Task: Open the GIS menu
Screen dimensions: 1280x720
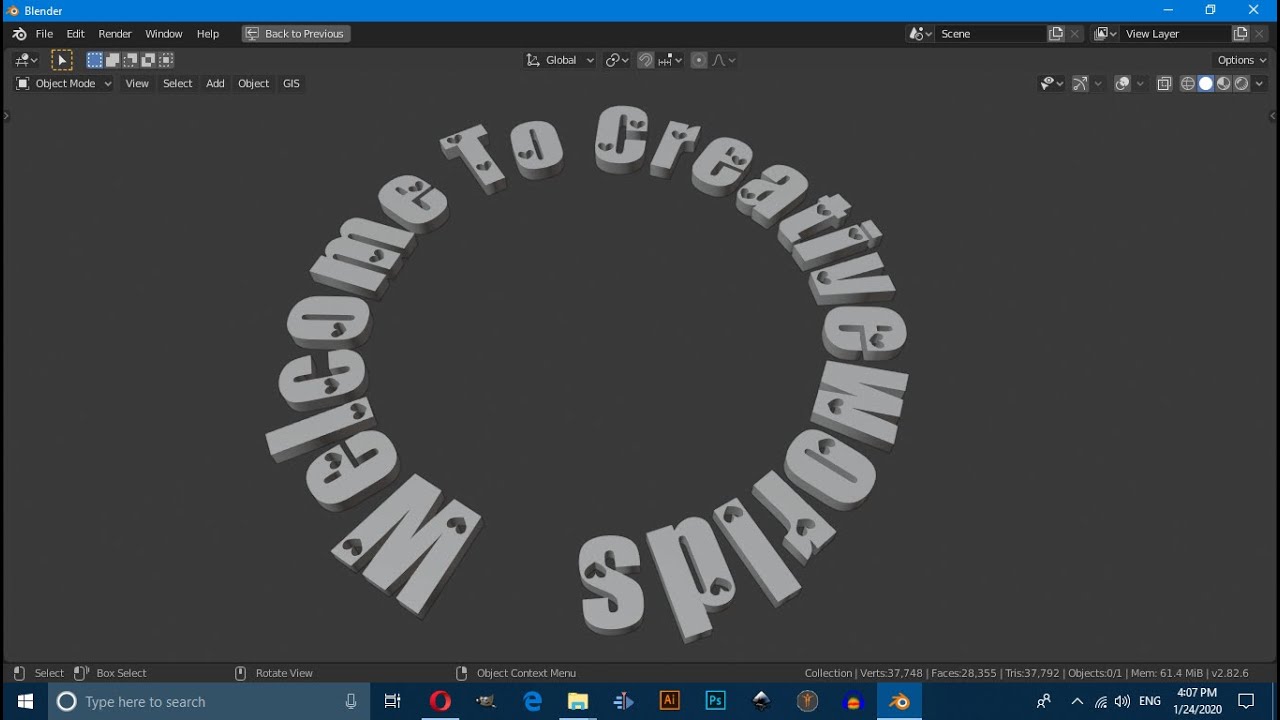Action: (x=291, y=84)
